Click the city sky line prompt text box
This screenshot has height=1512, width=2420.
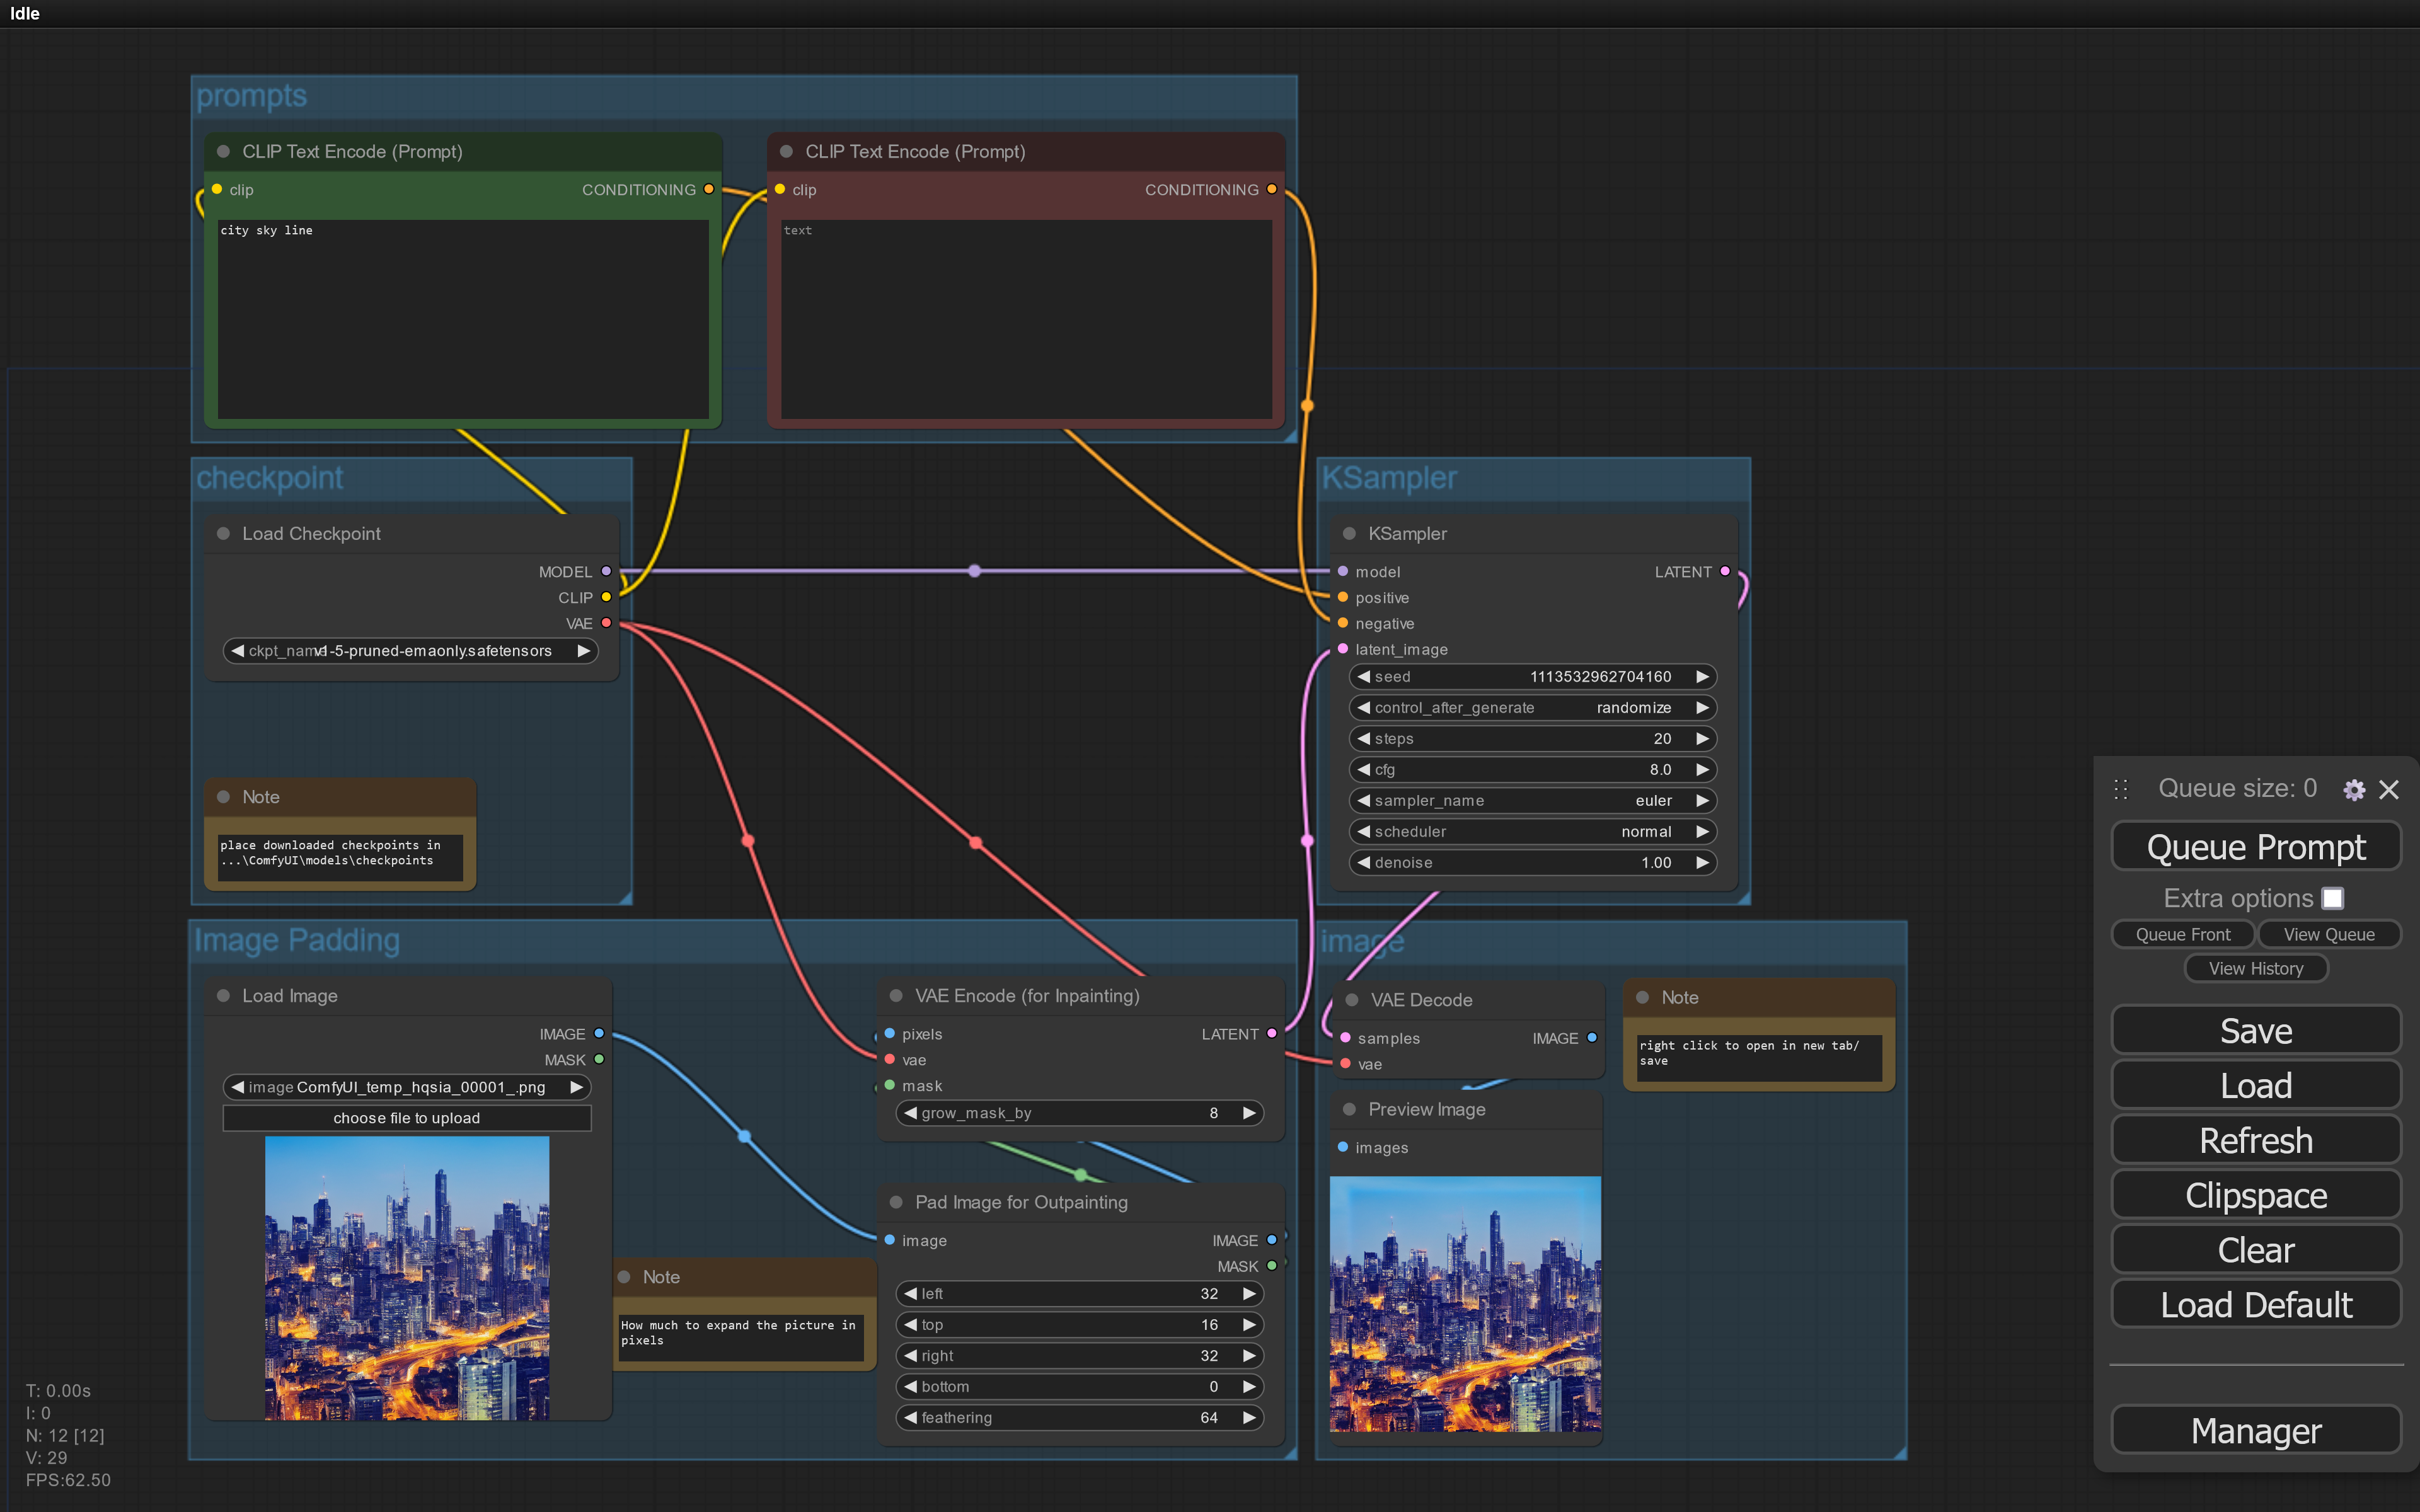click(462, 318)
